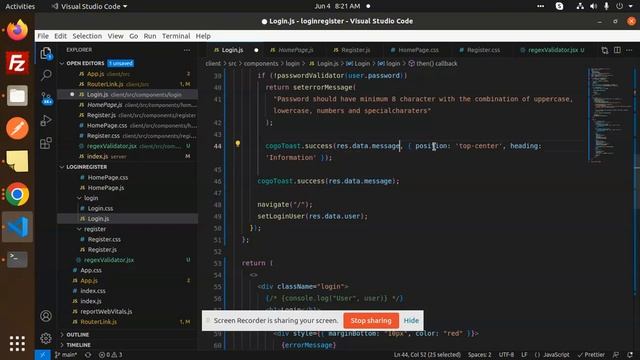This screenshot has width=640, height=360.
Task: Open RouterLink.js in Open Editors
Action: tap(128, 84)
